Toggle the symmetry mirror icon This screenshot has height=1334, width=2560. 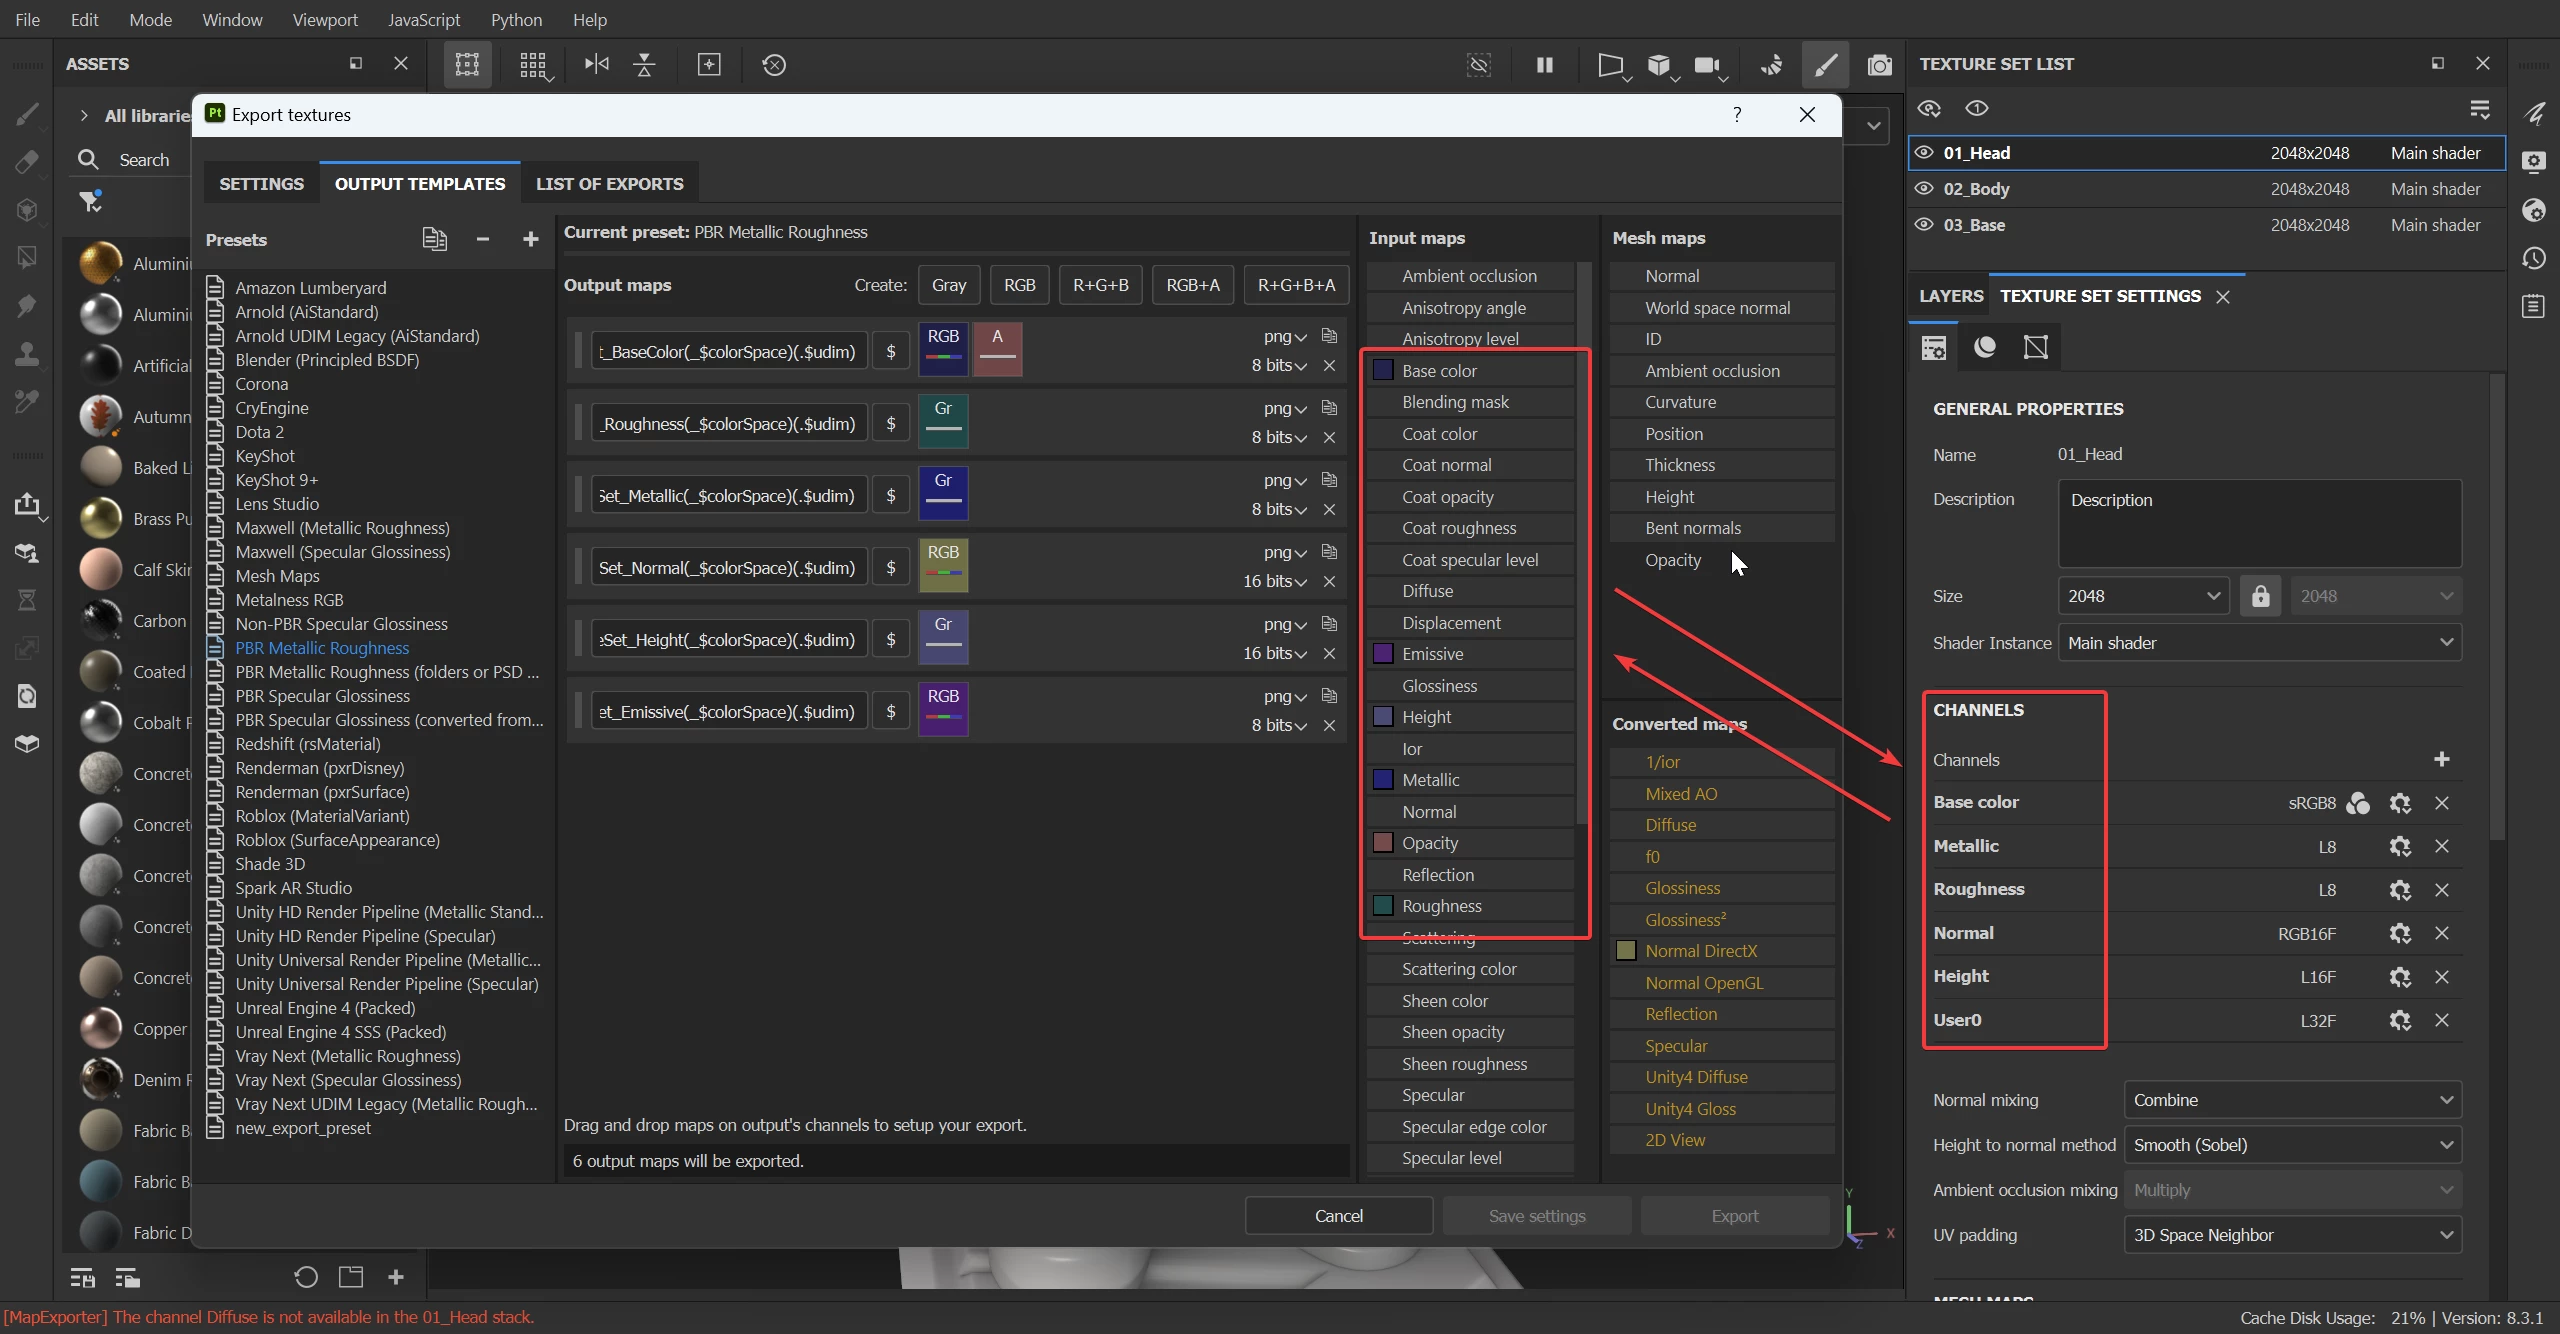pyautogui.click(x=597, y=65)
